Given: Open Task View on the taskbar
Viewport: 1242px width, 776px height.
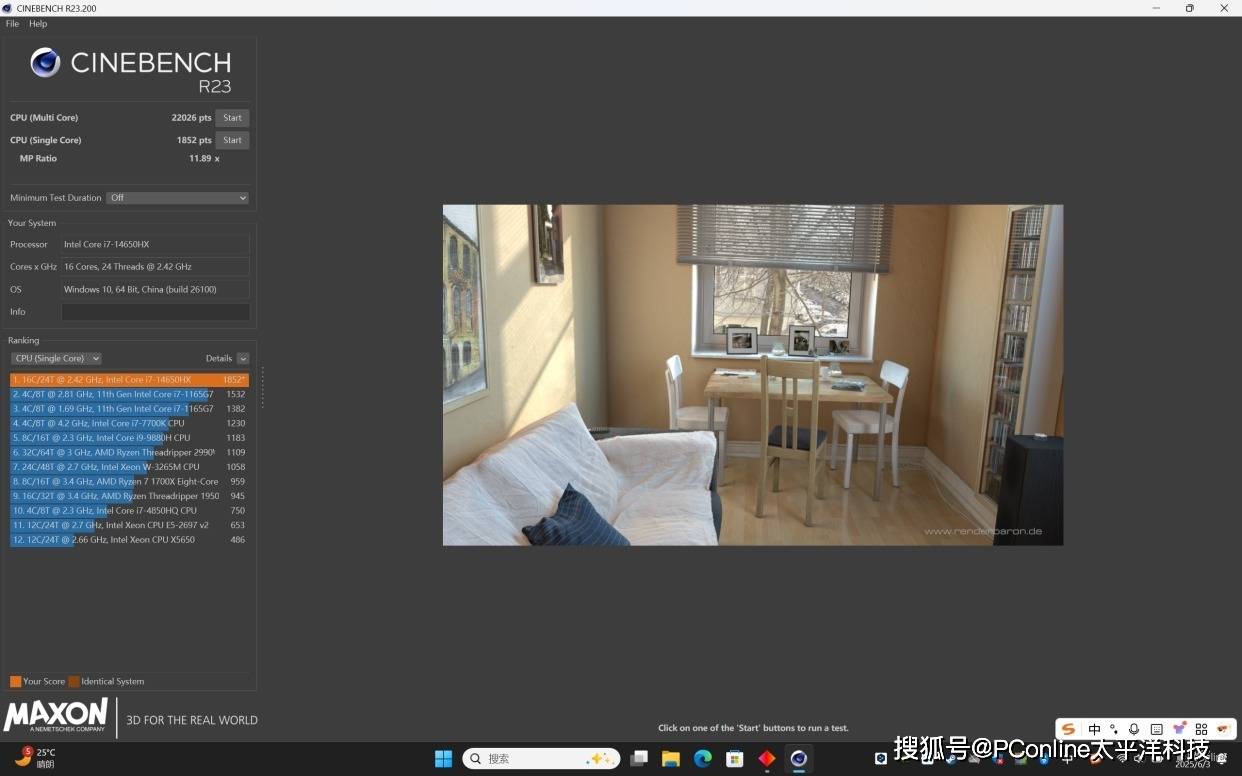Looking at the screenshot, I should (638, 759).
